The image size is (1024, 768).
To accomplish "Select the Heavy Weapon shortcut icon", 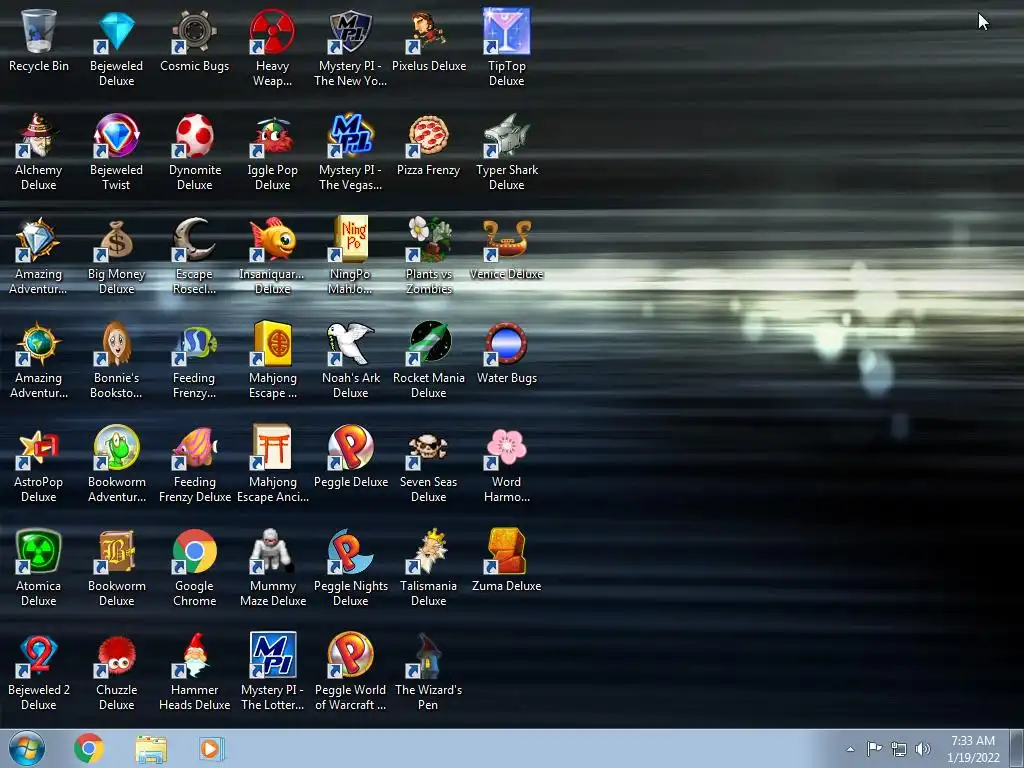I will [272, 31].
